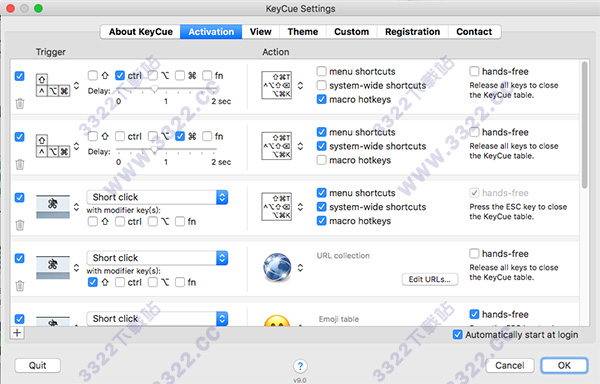This screenshot has width=600, height=384.
Task: Check the ctrl modifier in the third row
Action: coord(120,221)
